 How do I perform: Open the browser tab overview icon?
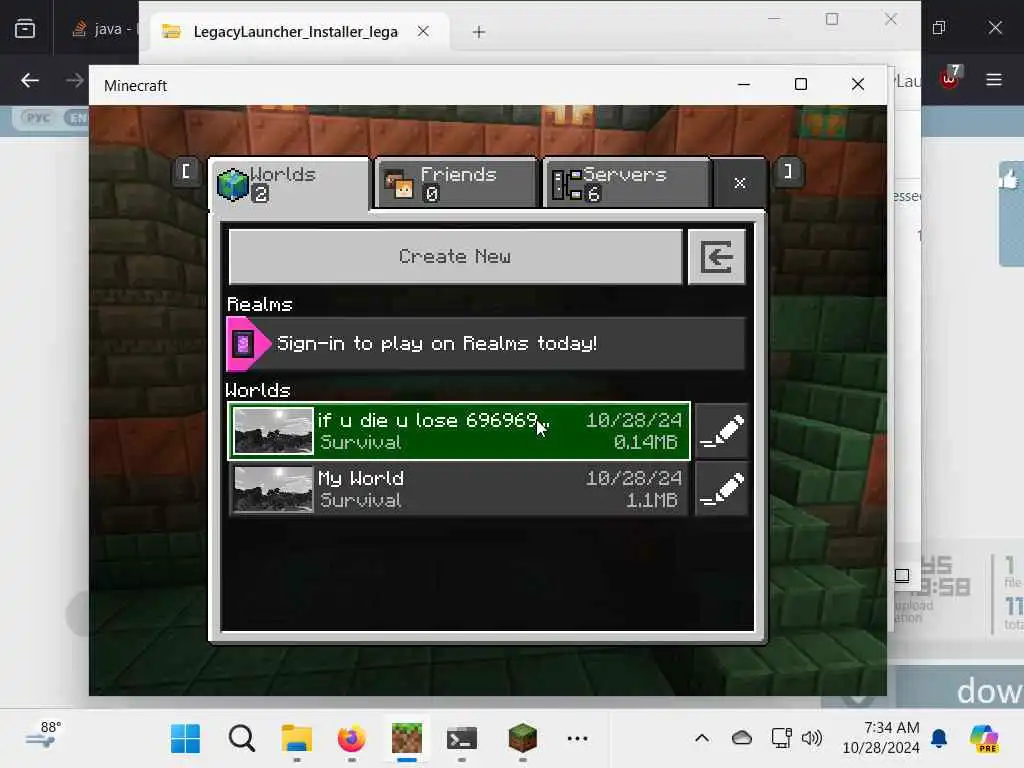click(25, 29)
